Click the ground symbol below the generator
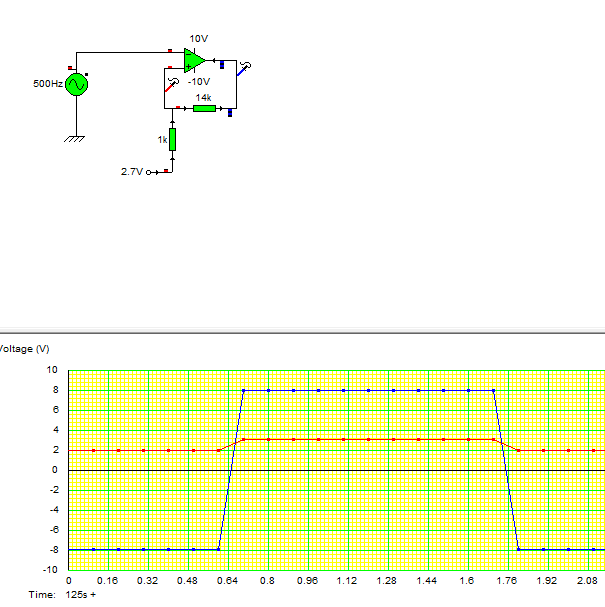 coord(74,139)
